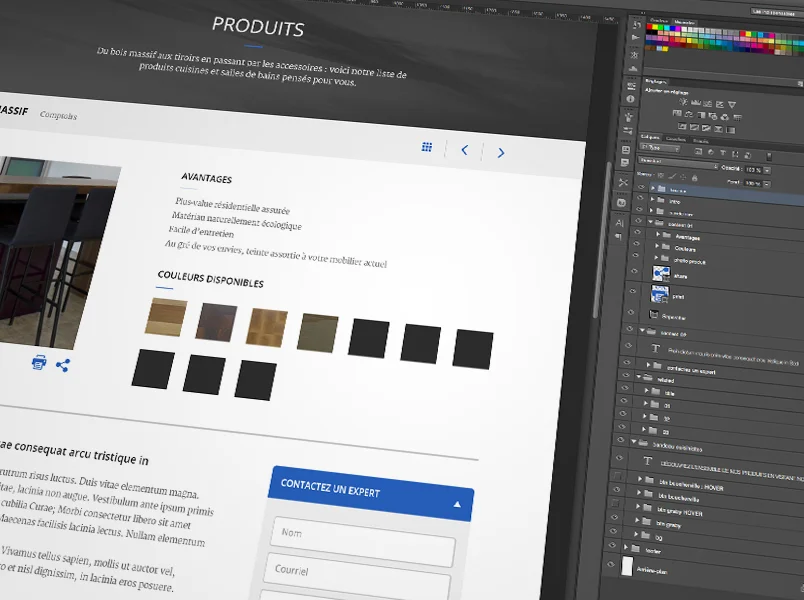
Task: Open the History panel icon in collapsed dock
Action: coord(637,25)
